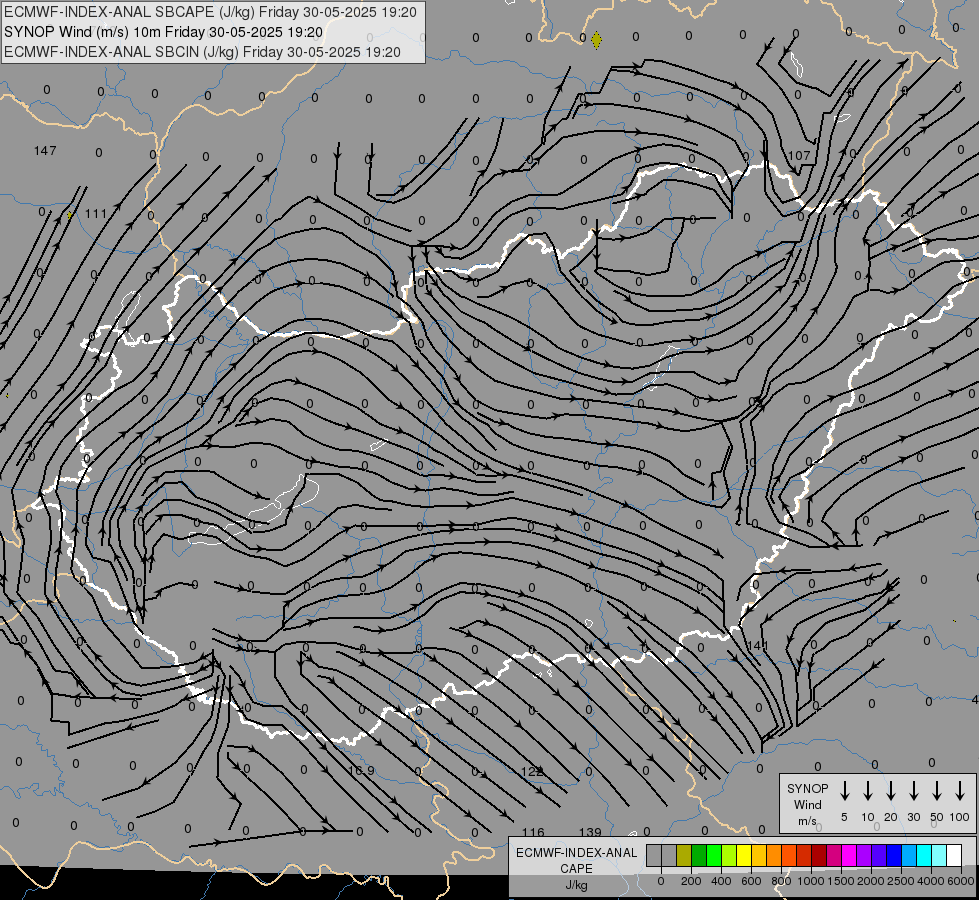
Task: Click the wind arrow above the 30 m/s label
Action: 913,791
